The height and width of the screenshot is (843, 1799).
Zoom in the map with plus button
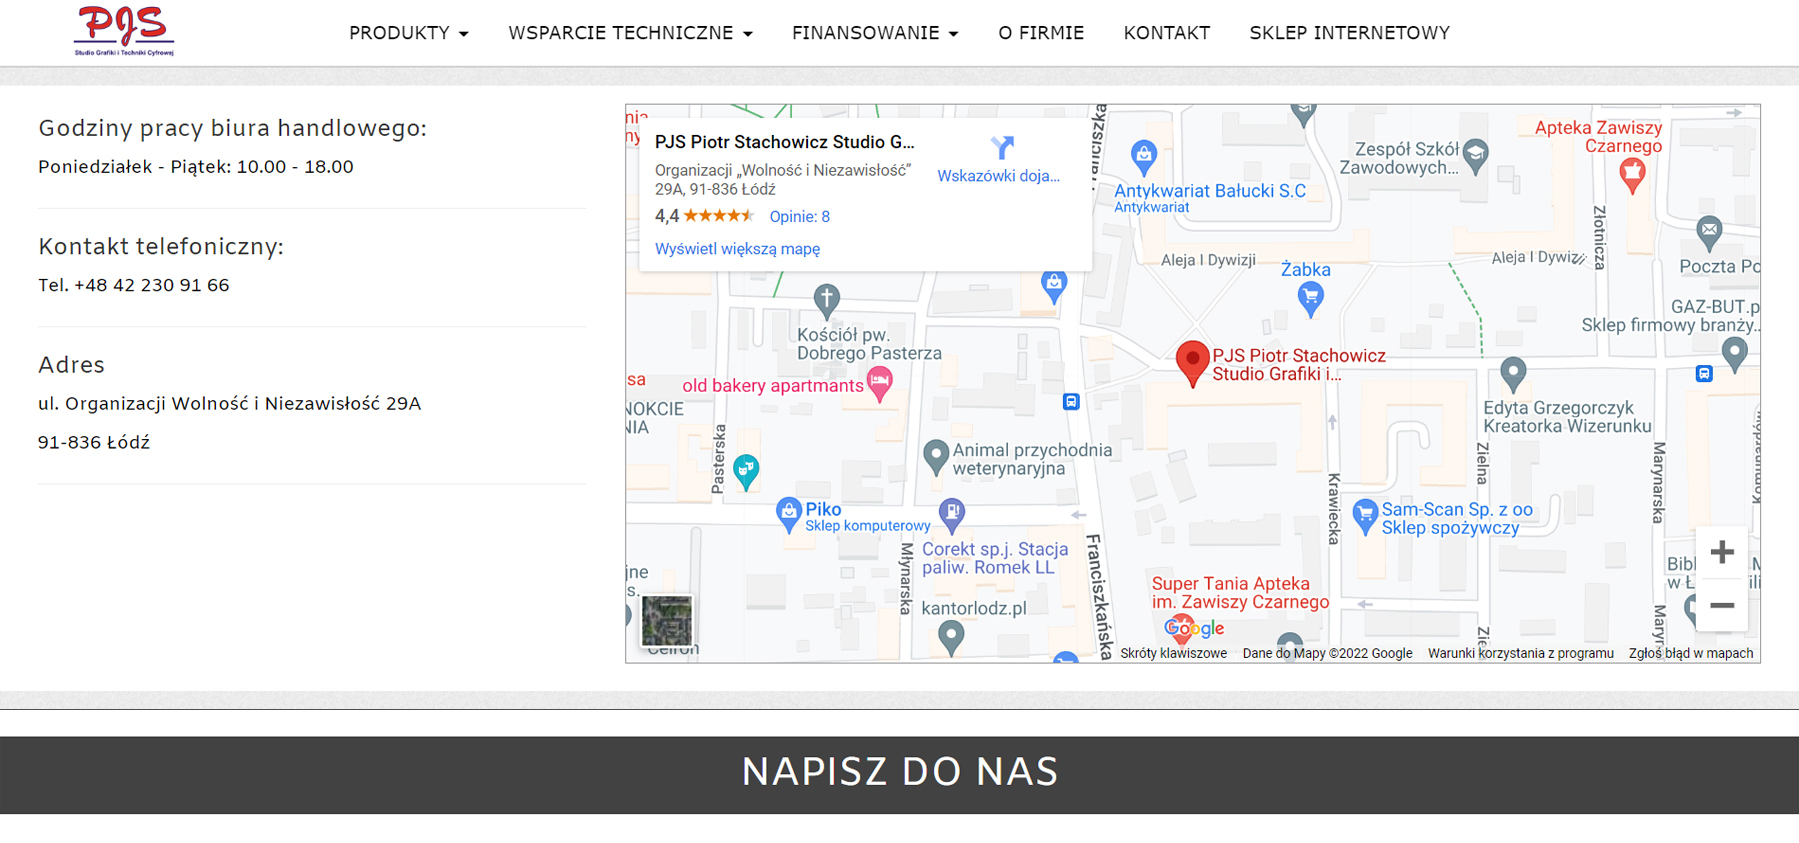coord(1722,552)
